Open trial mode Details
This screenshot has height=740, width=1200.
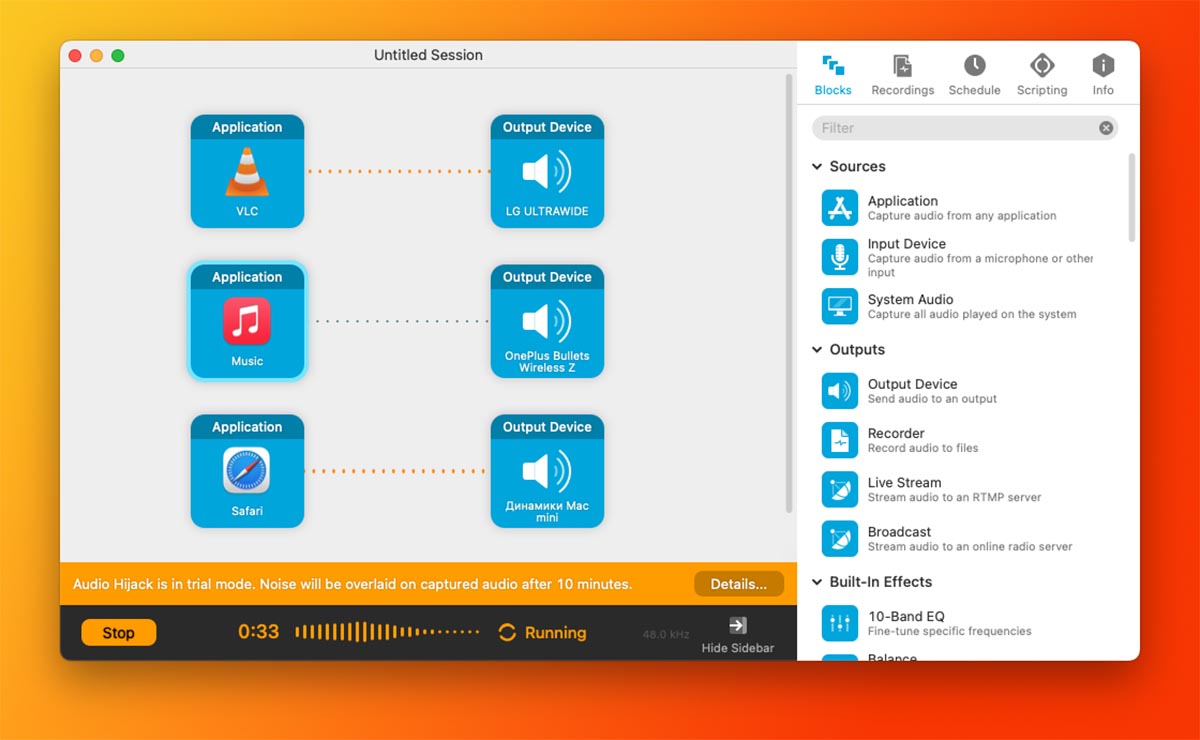(739, 584)
